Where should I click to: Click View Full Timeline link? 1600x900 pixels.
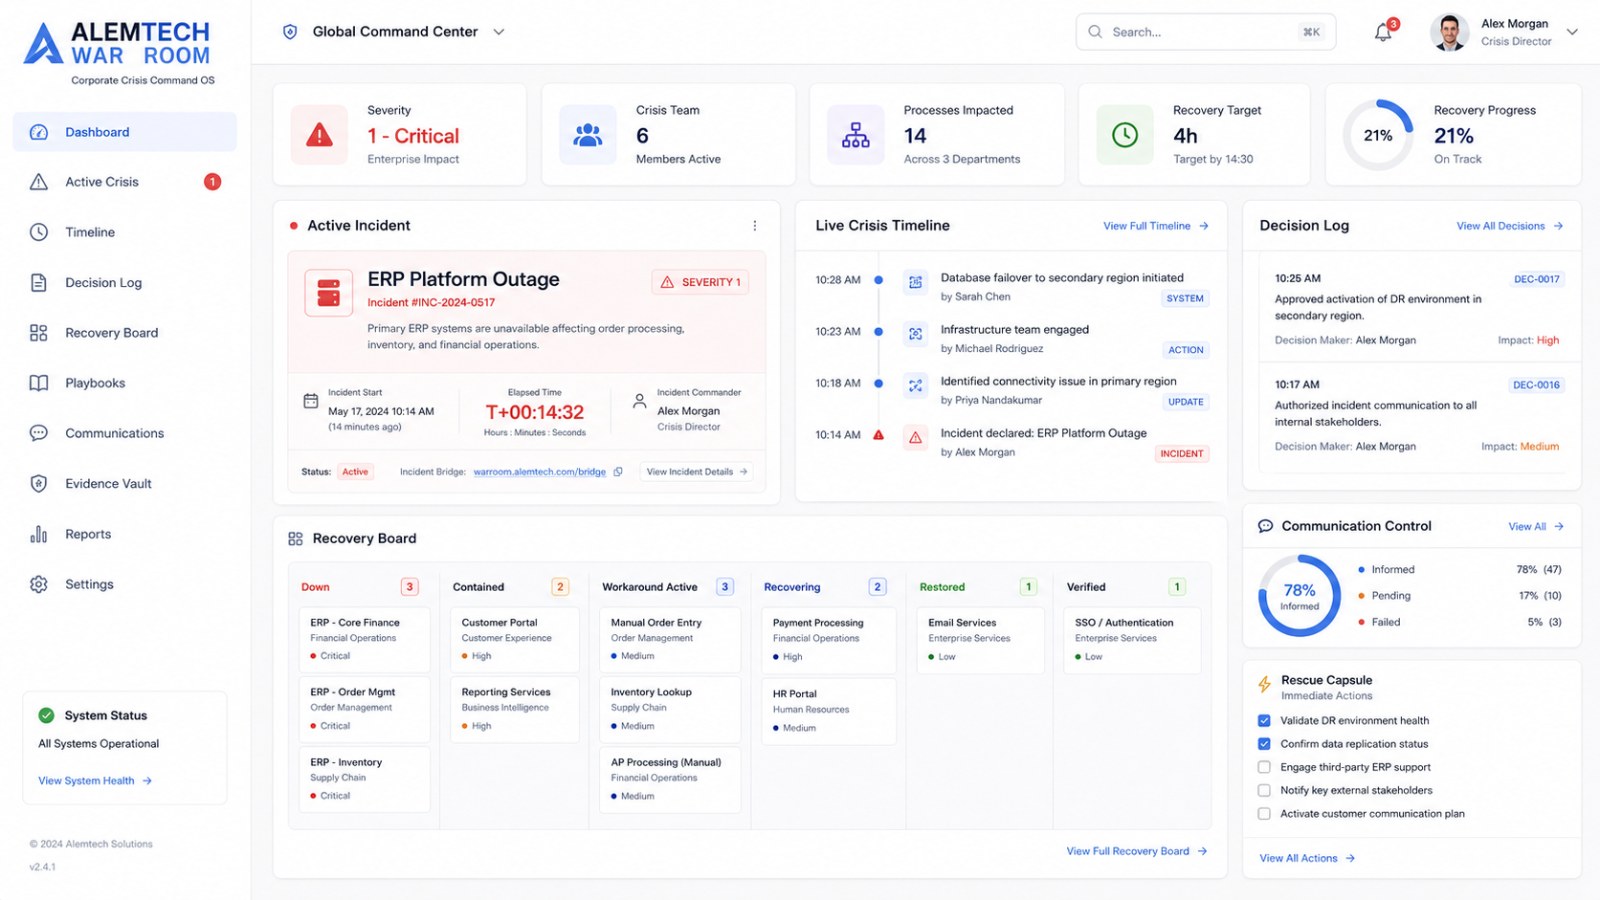[1156, 226]
